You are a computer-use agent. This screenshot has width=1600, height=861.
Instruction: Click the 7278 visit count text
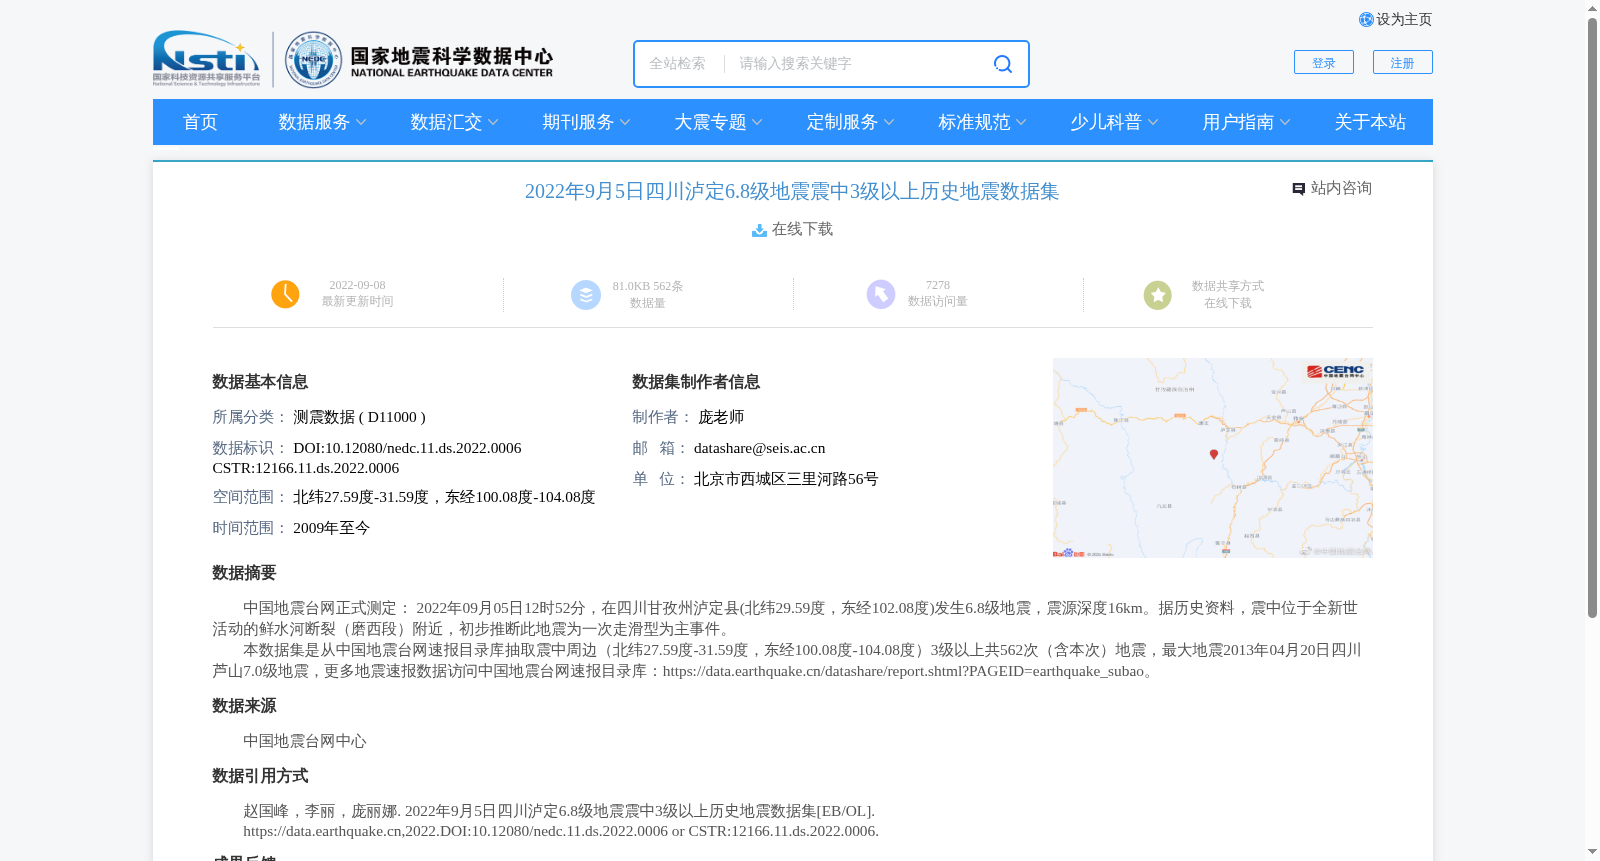938,286
